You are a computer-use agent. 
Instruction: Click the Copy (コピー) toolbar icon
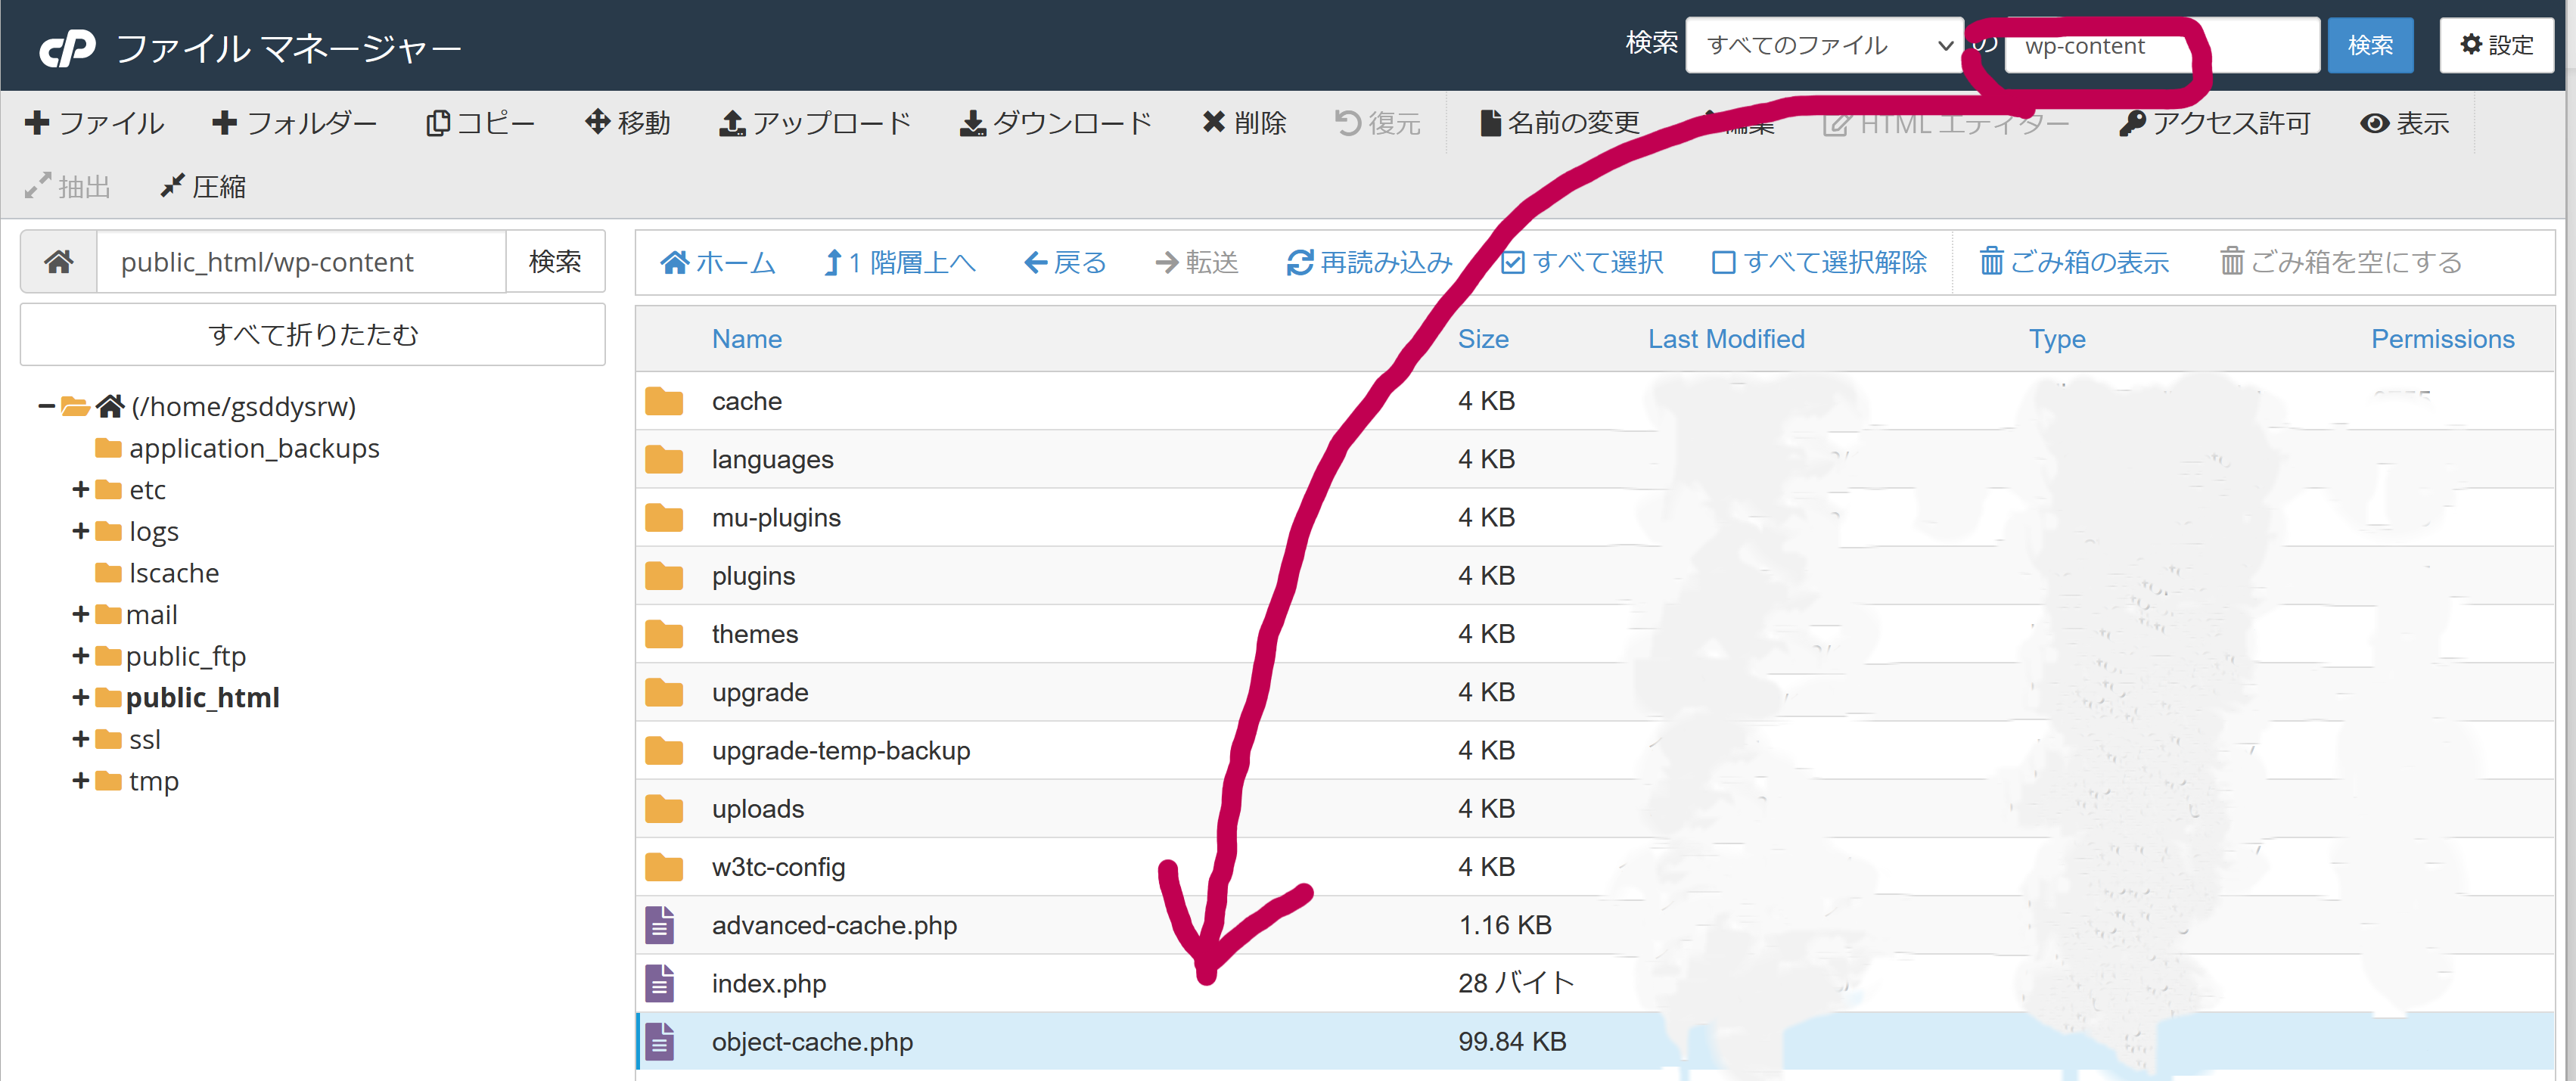tap(437, 123)
